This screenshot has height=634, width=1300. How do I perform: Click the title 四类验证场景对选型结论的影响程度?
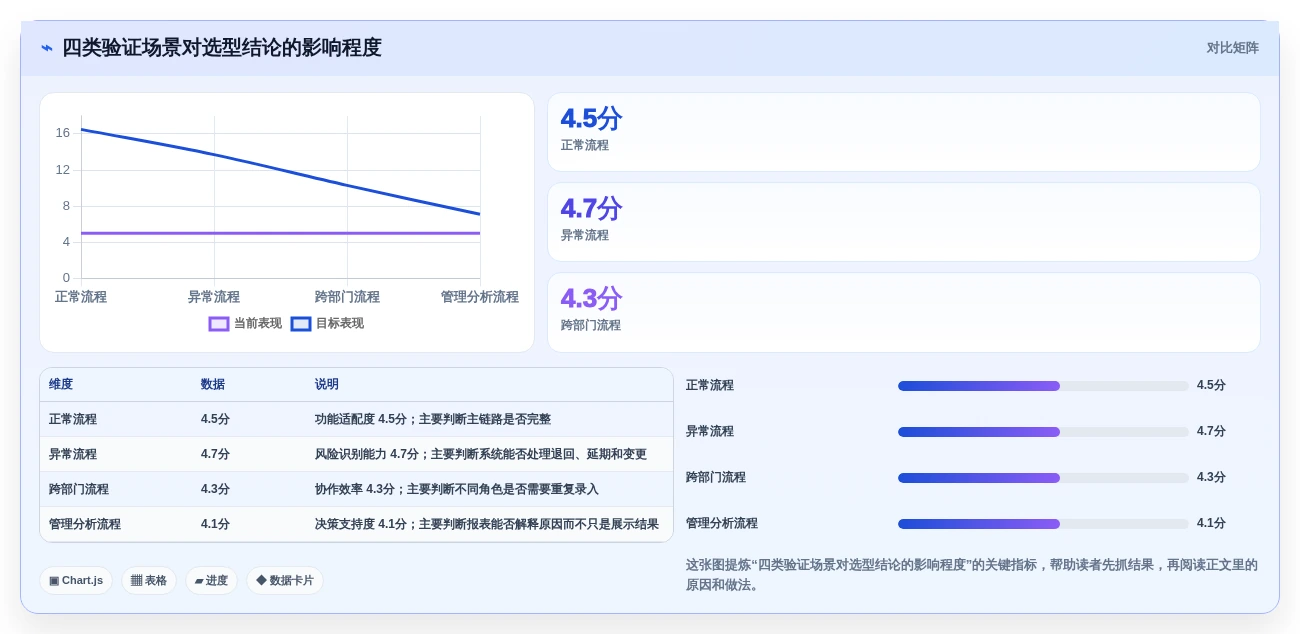(222, 48)
